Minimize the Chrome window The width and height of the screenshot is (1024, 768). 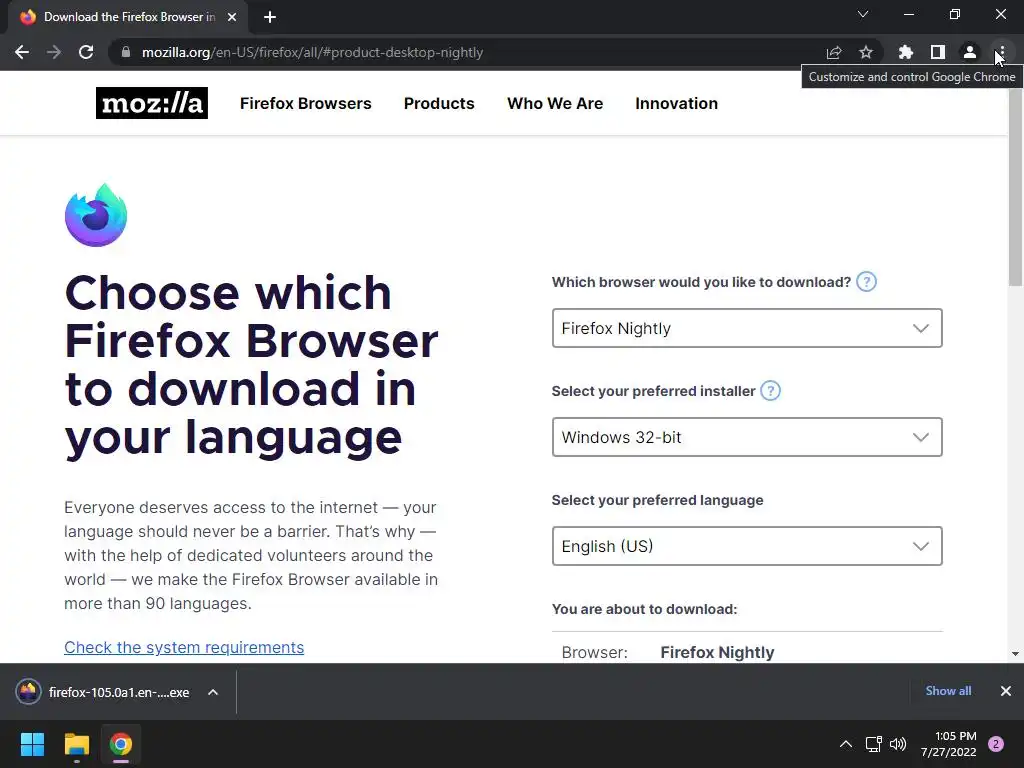coord(908,14)
